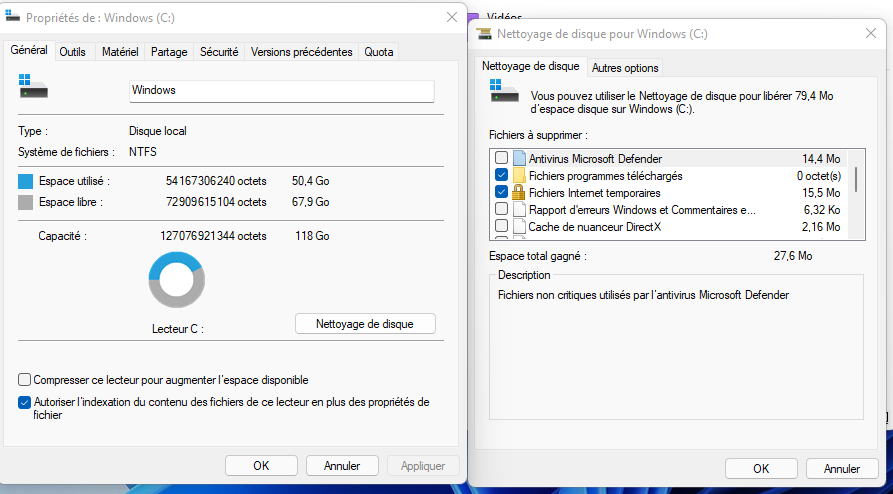Check the Antivirus Microsoft Defender checkbox
Viewport: 893px width, 494px height.
point(501,158)
